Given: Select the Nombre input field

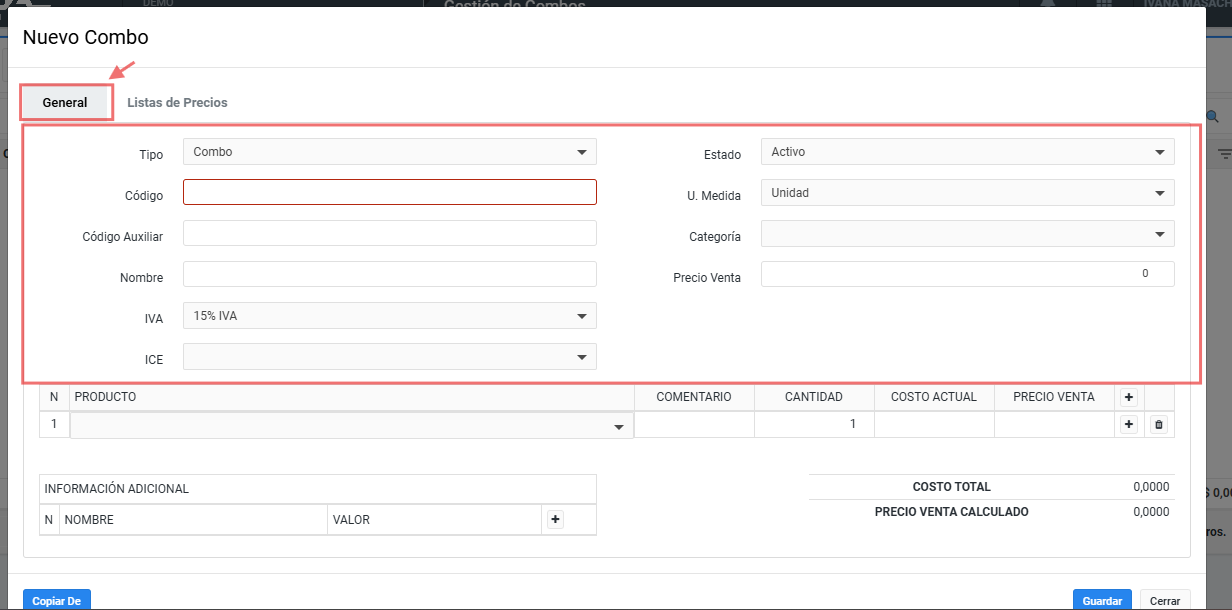Looking at the screenshot, I should pyautogui.click(x=389, y=274).
